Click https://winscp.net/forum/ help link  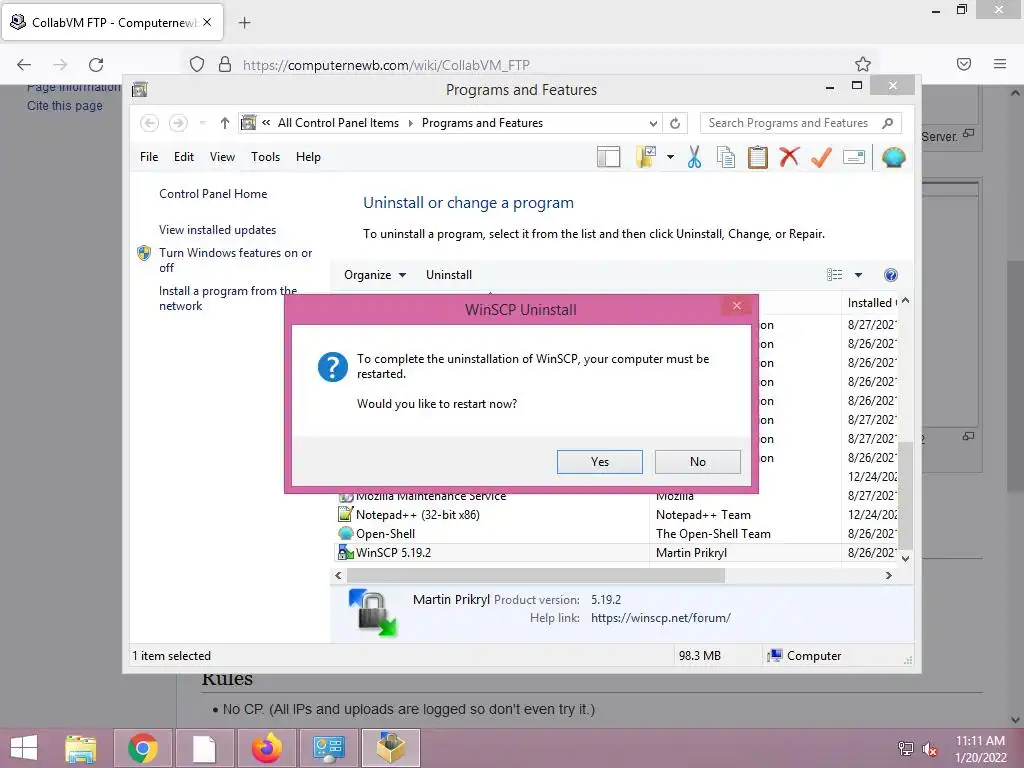click(x=660, y=618)
